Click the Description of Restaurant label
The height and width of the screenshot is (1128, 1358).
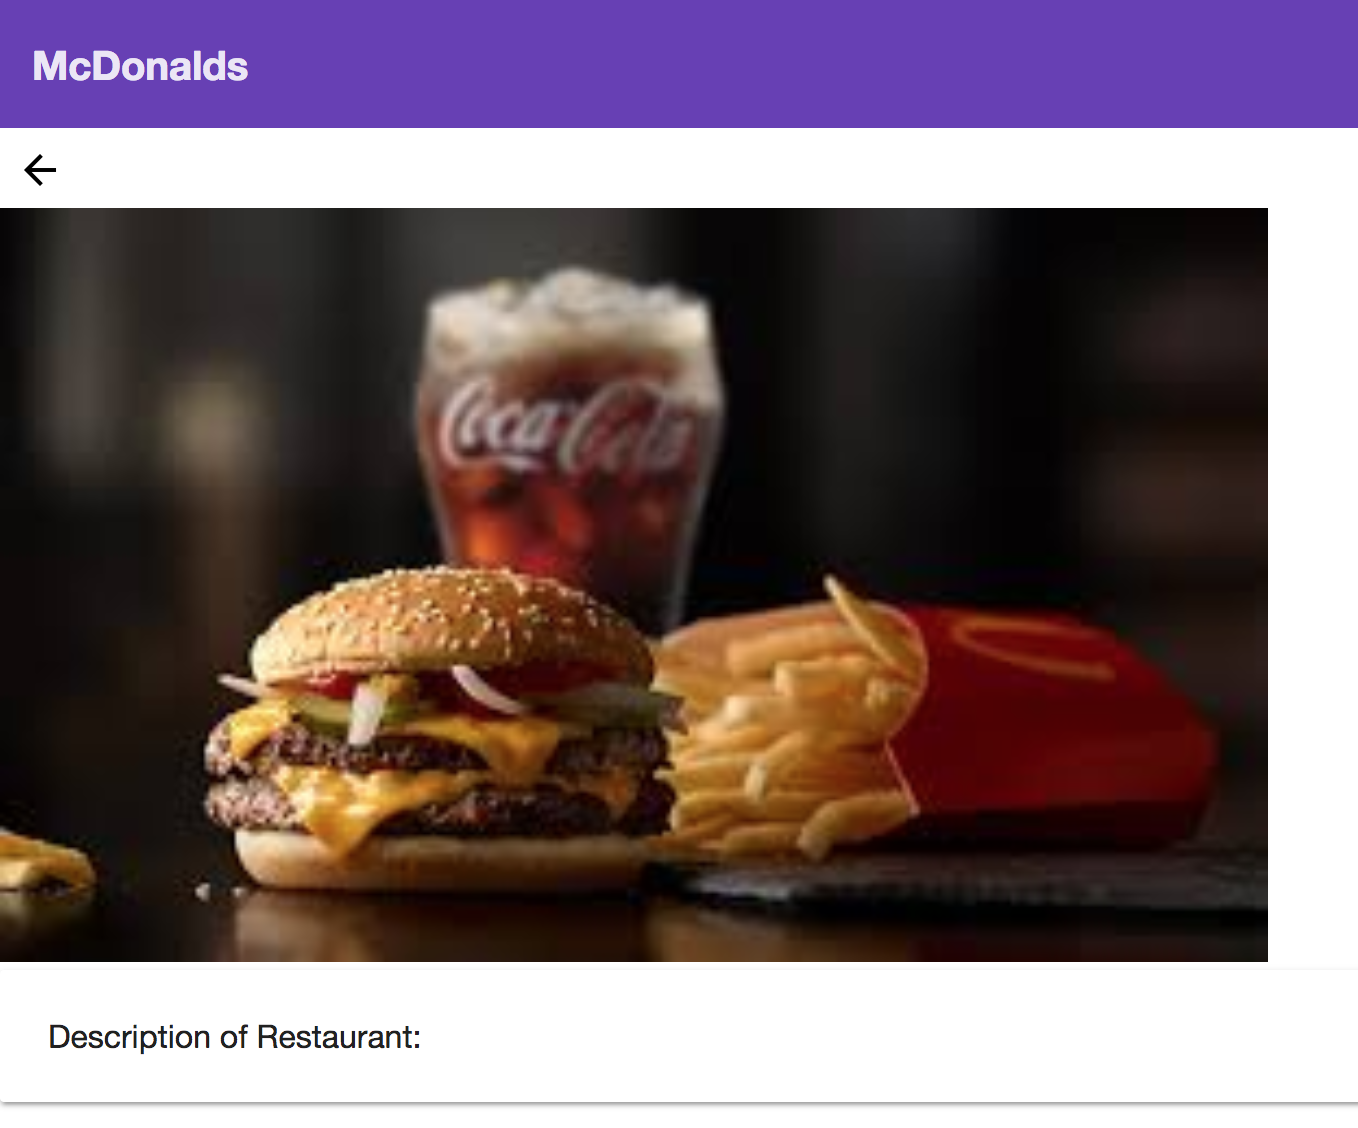click(x=235, y=1037)
